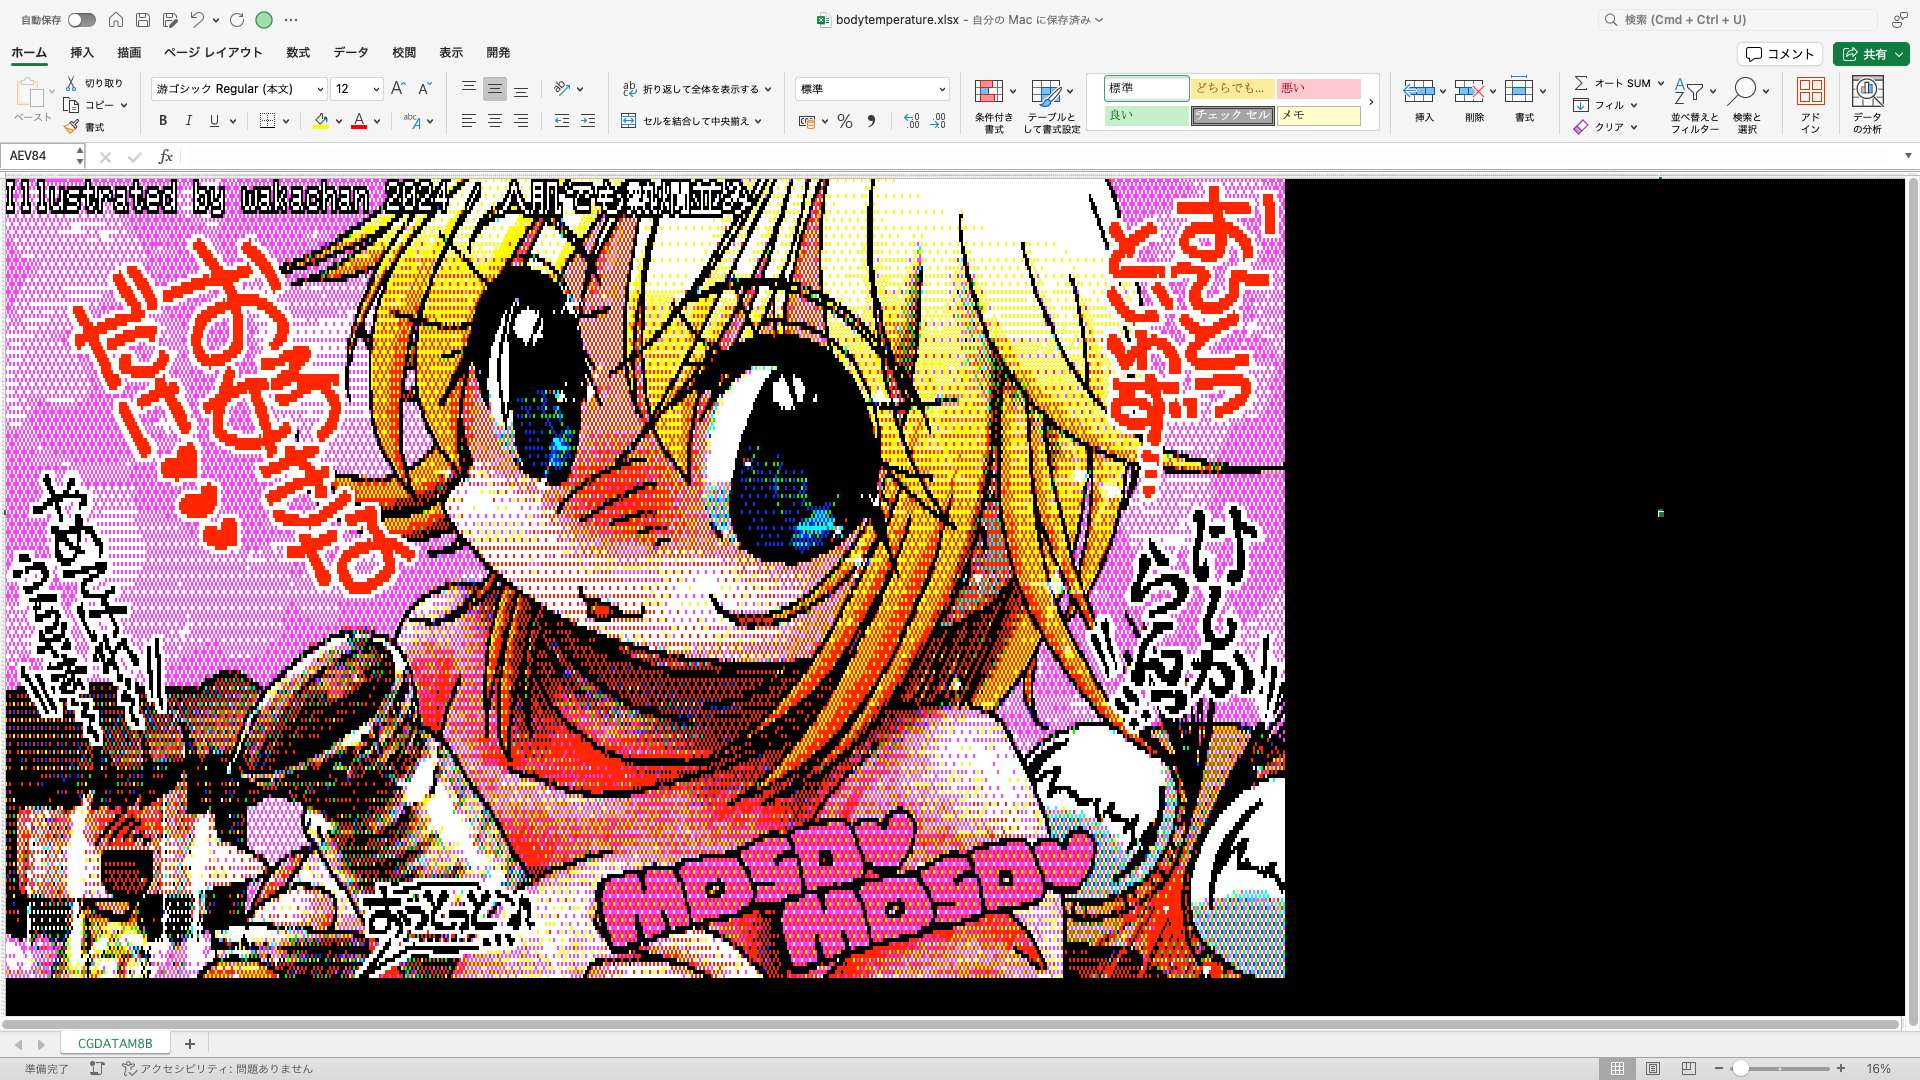The height and width of the screenshot is (1080, 1920).
Task: Click the Undo arrow icon
Action: click(x=197, y=20)
